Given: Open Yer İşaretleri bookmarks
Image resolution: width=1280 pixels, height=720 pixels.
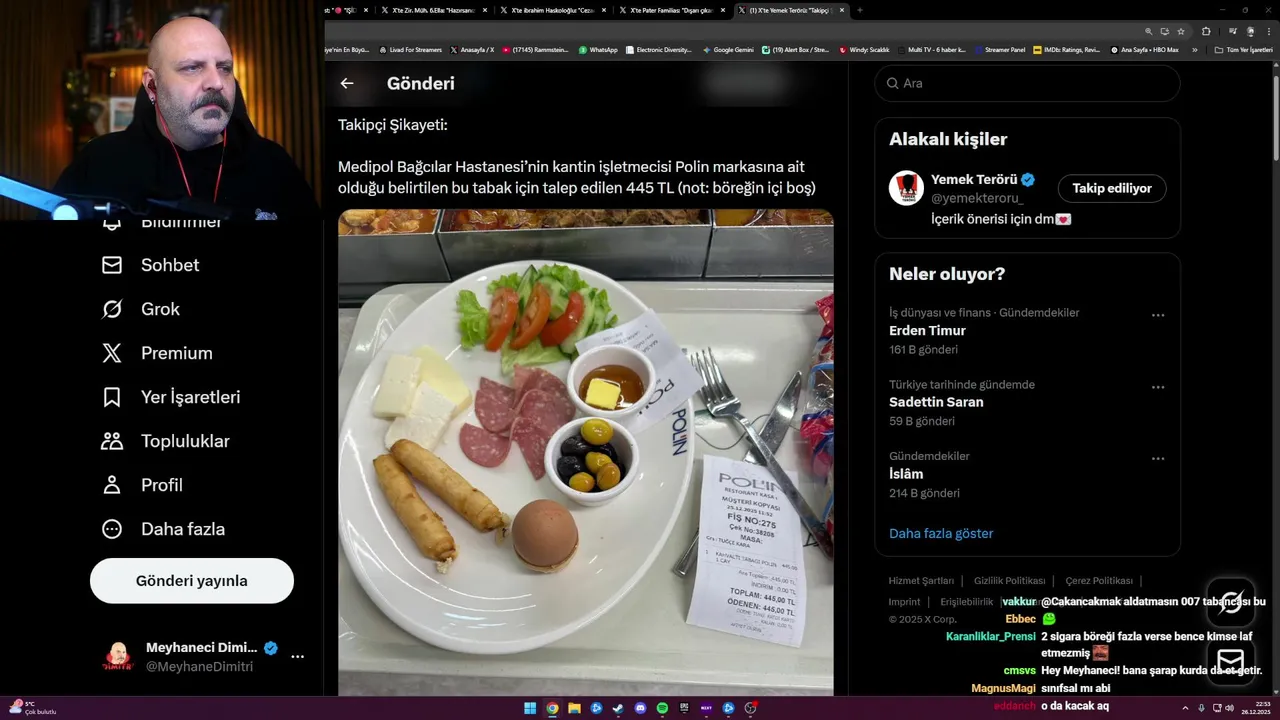Looking at the screenshot, I should point(171,397).
